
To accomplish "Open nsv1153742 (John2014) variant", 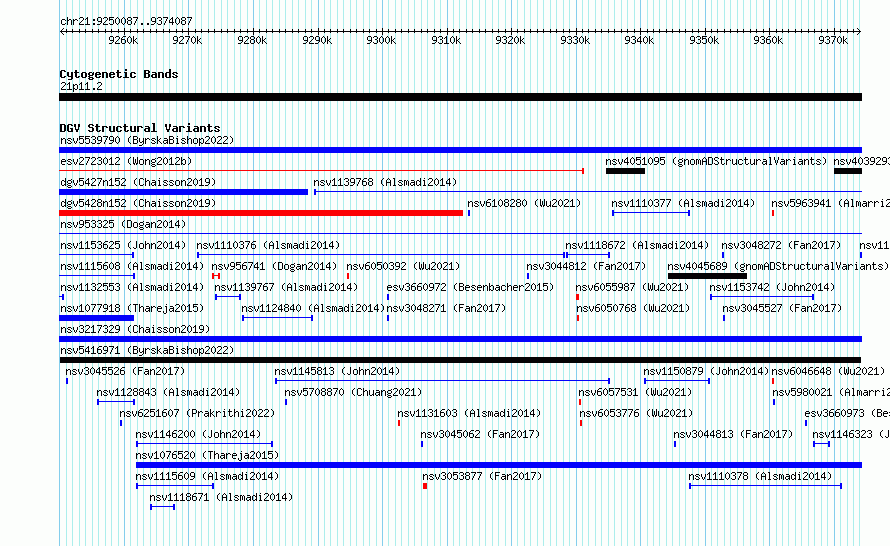I will [x=773, y=287].
